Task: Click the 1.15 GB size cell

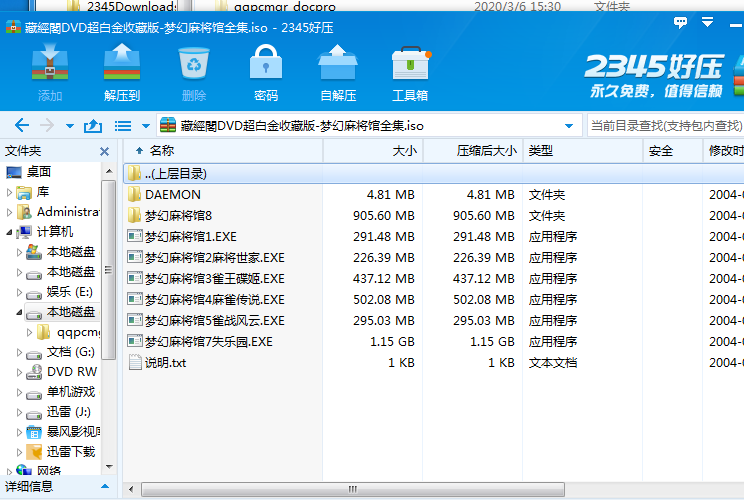Action: coord(392,342)
